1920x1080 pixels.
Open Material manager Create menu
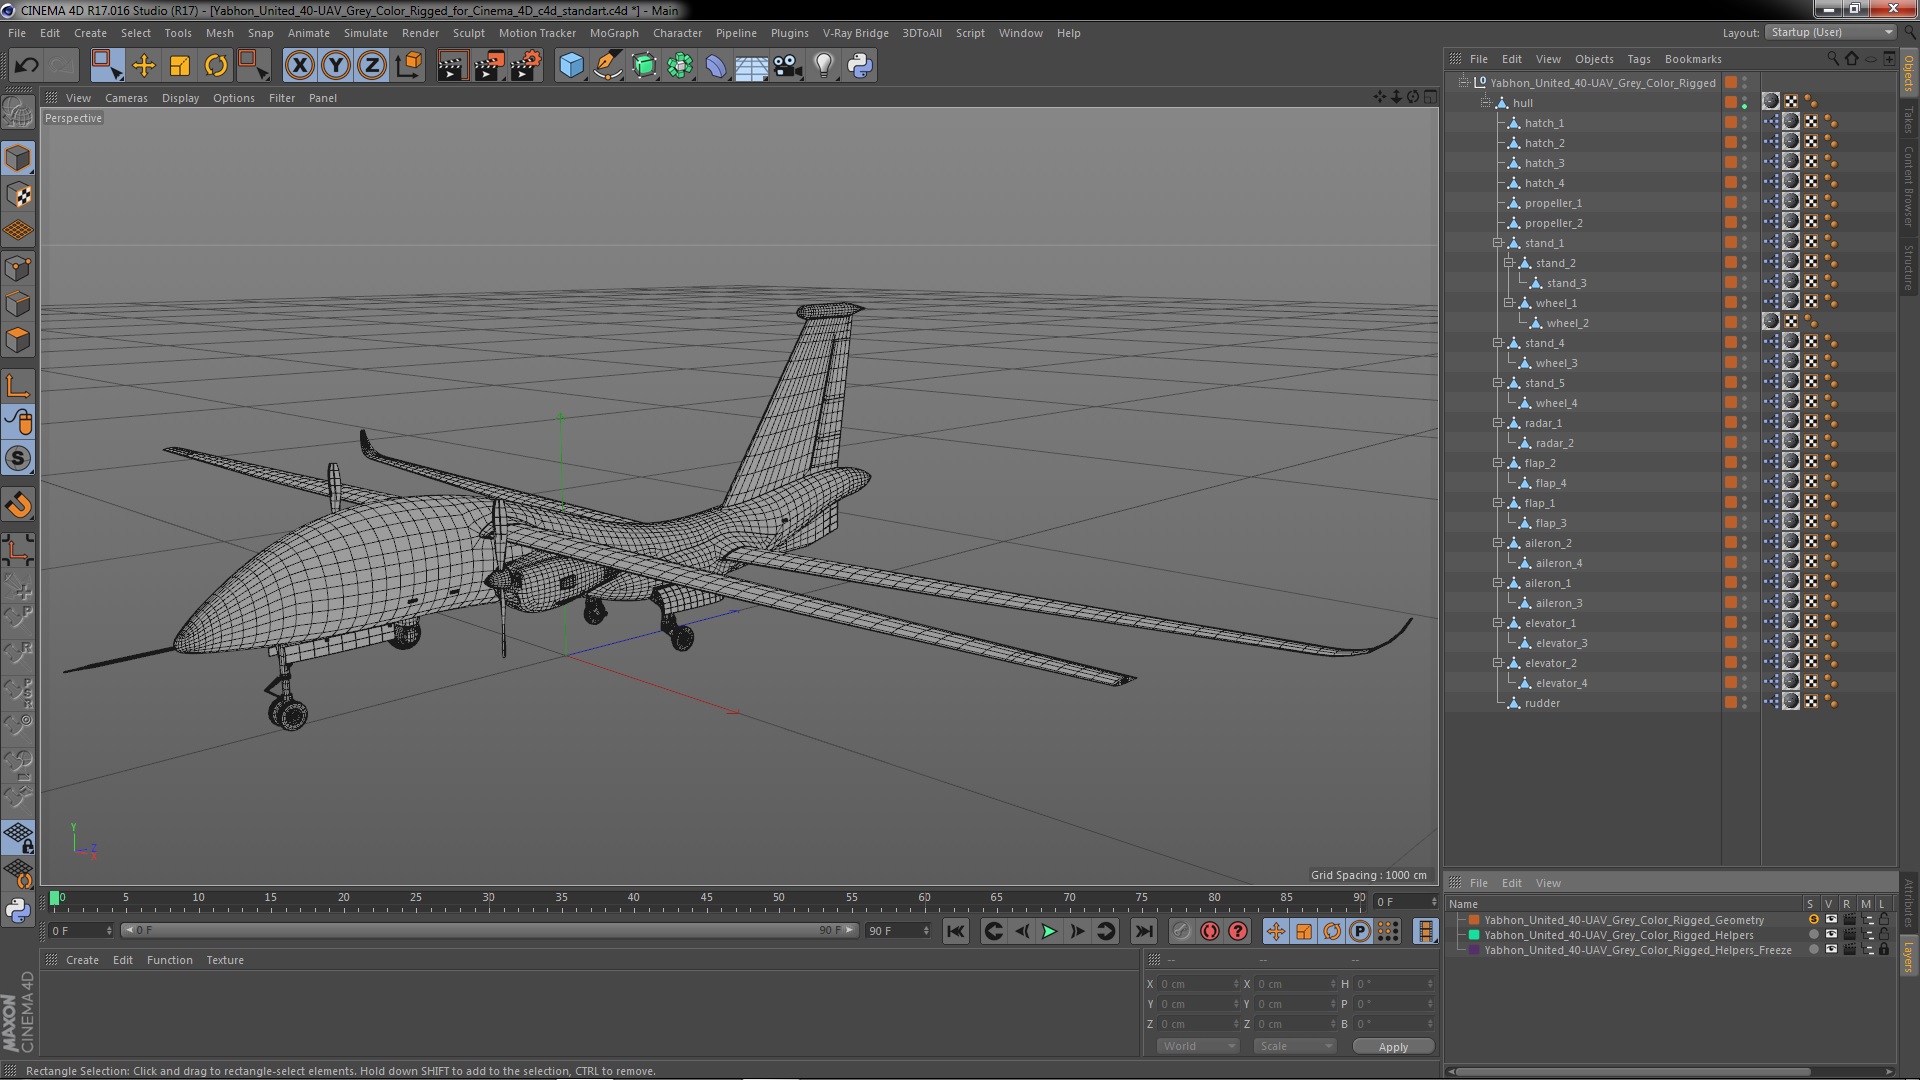[x=82, y=960]
